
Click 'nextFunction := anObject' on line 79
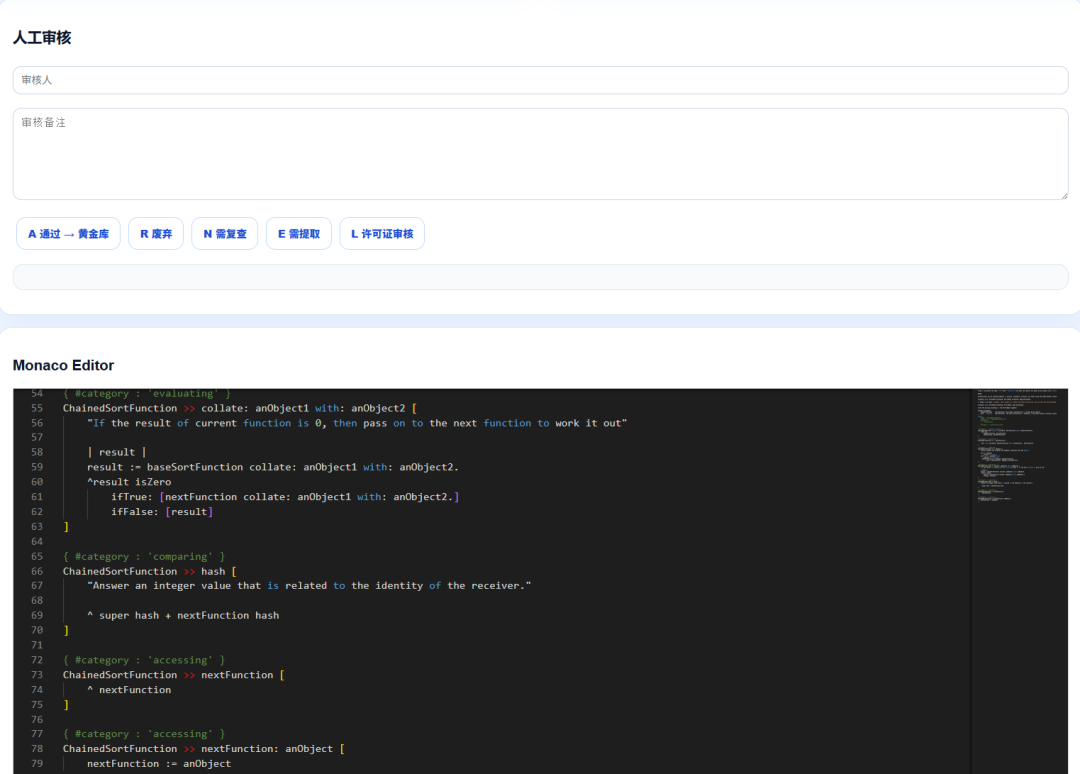[159, 764]
